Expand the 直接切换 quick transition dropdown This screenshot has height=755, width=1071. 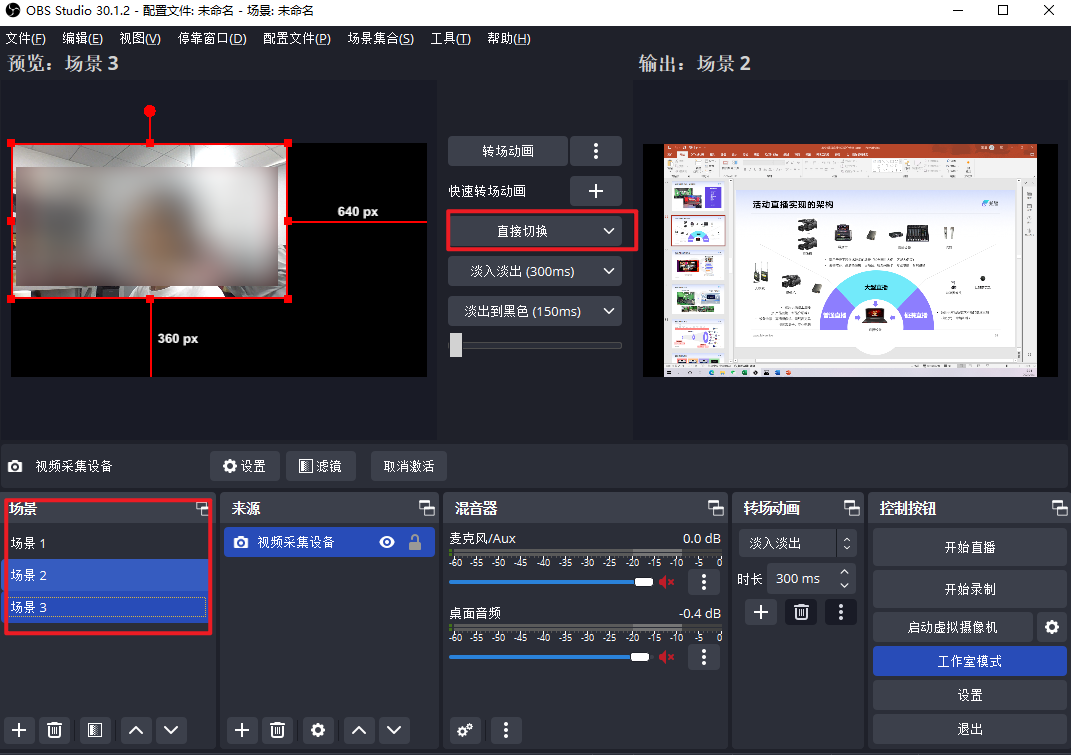click(609, 231)
